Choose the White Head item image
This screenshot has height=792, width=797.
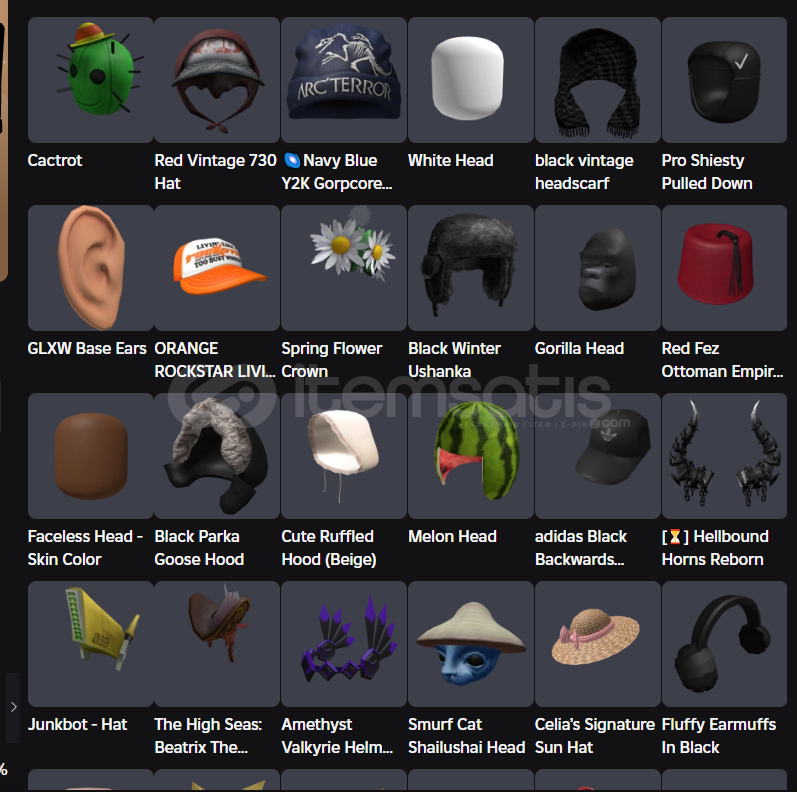(471, 80)
